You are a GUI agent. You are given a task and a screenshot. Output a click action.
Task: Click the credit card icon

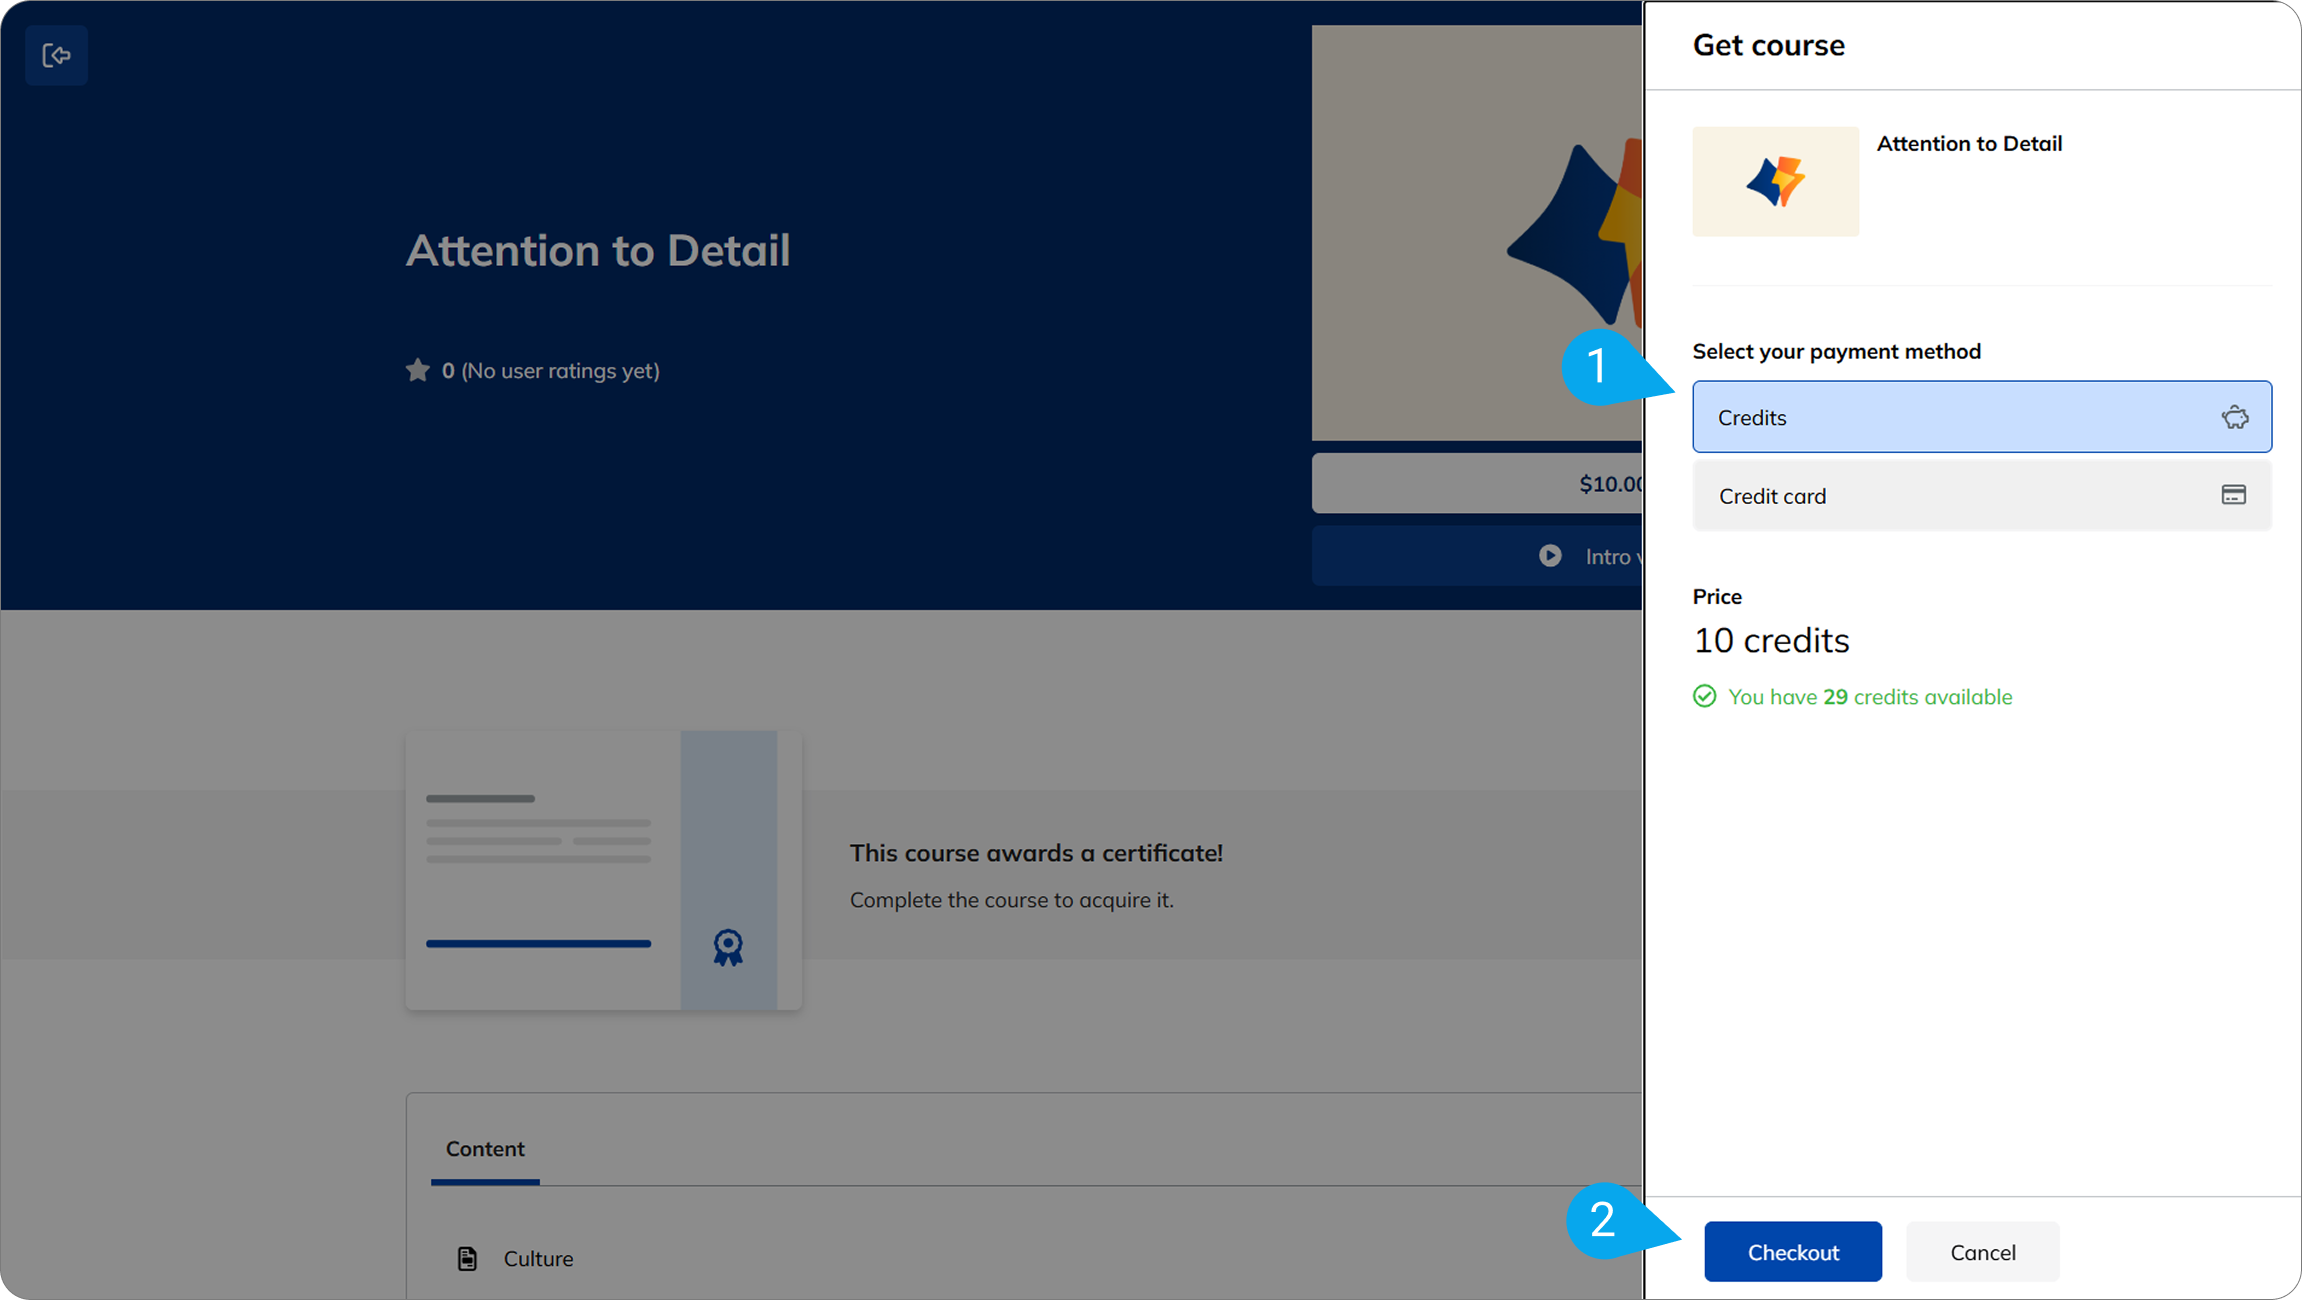pos(2233,495)
